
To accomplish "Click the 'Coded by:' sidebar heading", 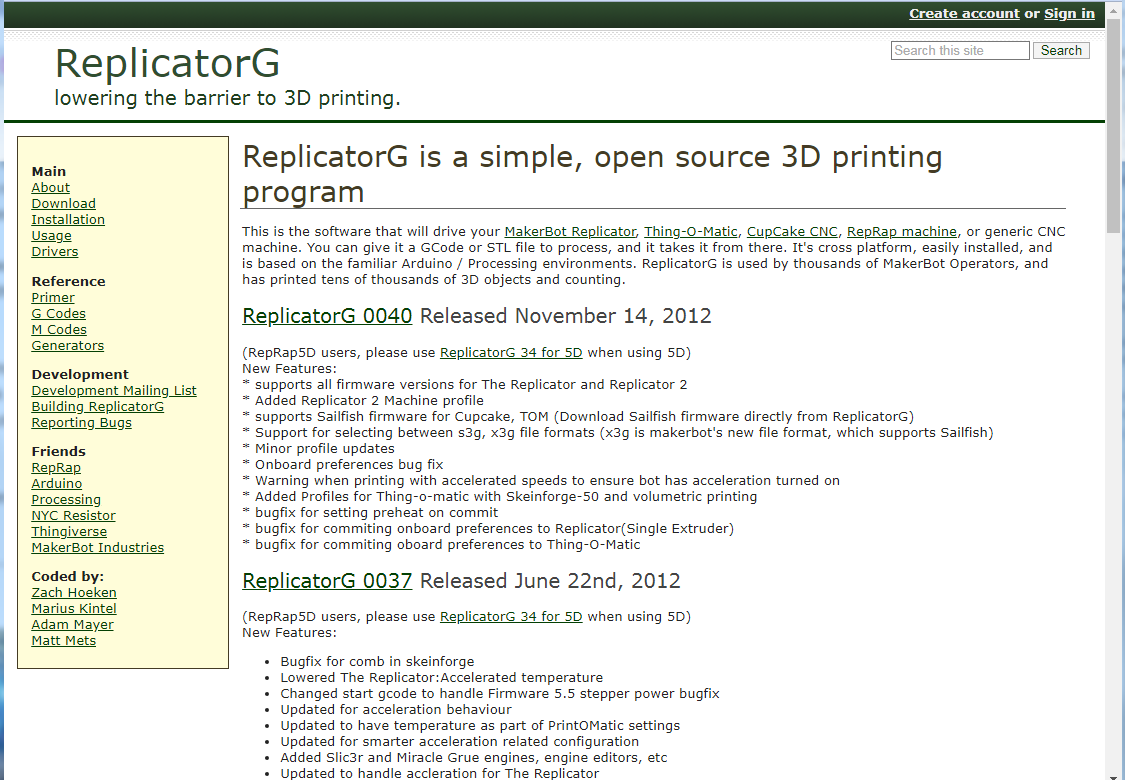I will click(67, 576).
